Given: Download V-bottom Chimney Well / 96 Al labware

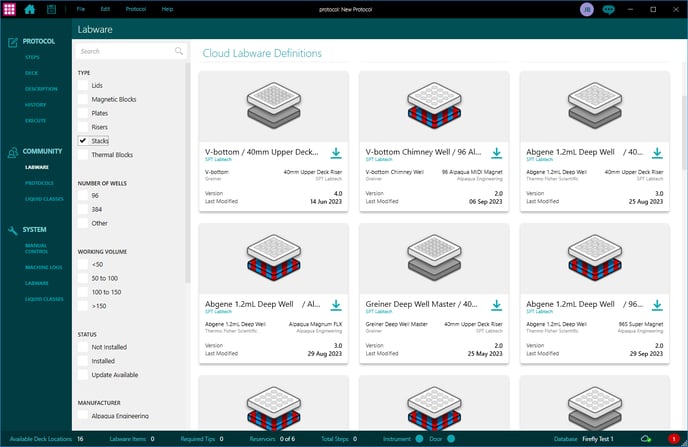Looking at the screenshot, I should [496, 153].
